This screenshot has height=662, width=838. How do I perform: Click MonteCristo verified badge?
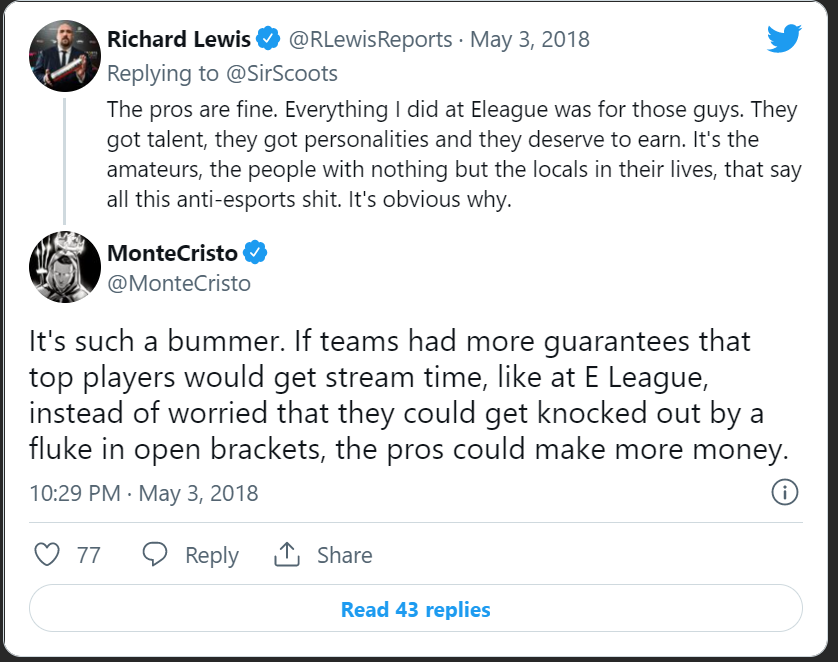pos(256,252)
